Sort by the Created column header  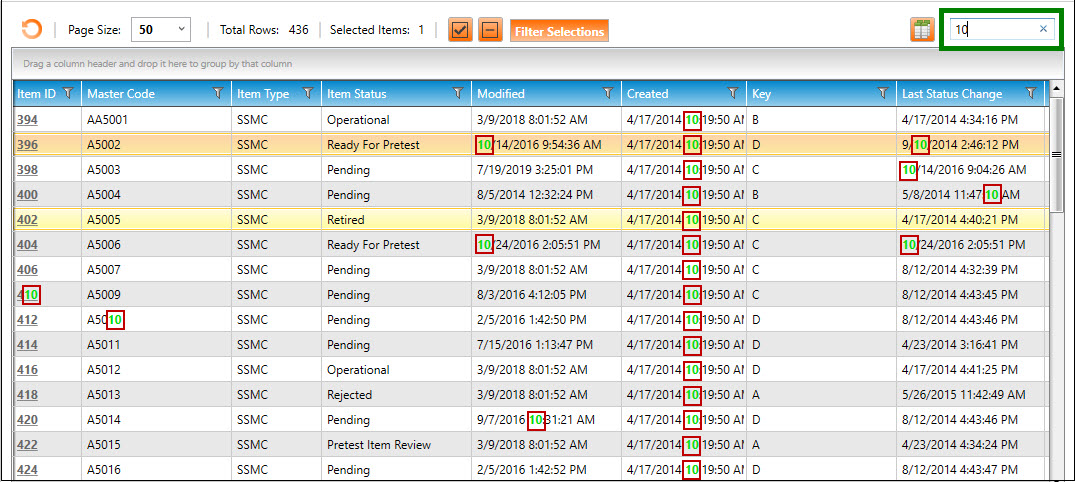[x=660, y=94]
